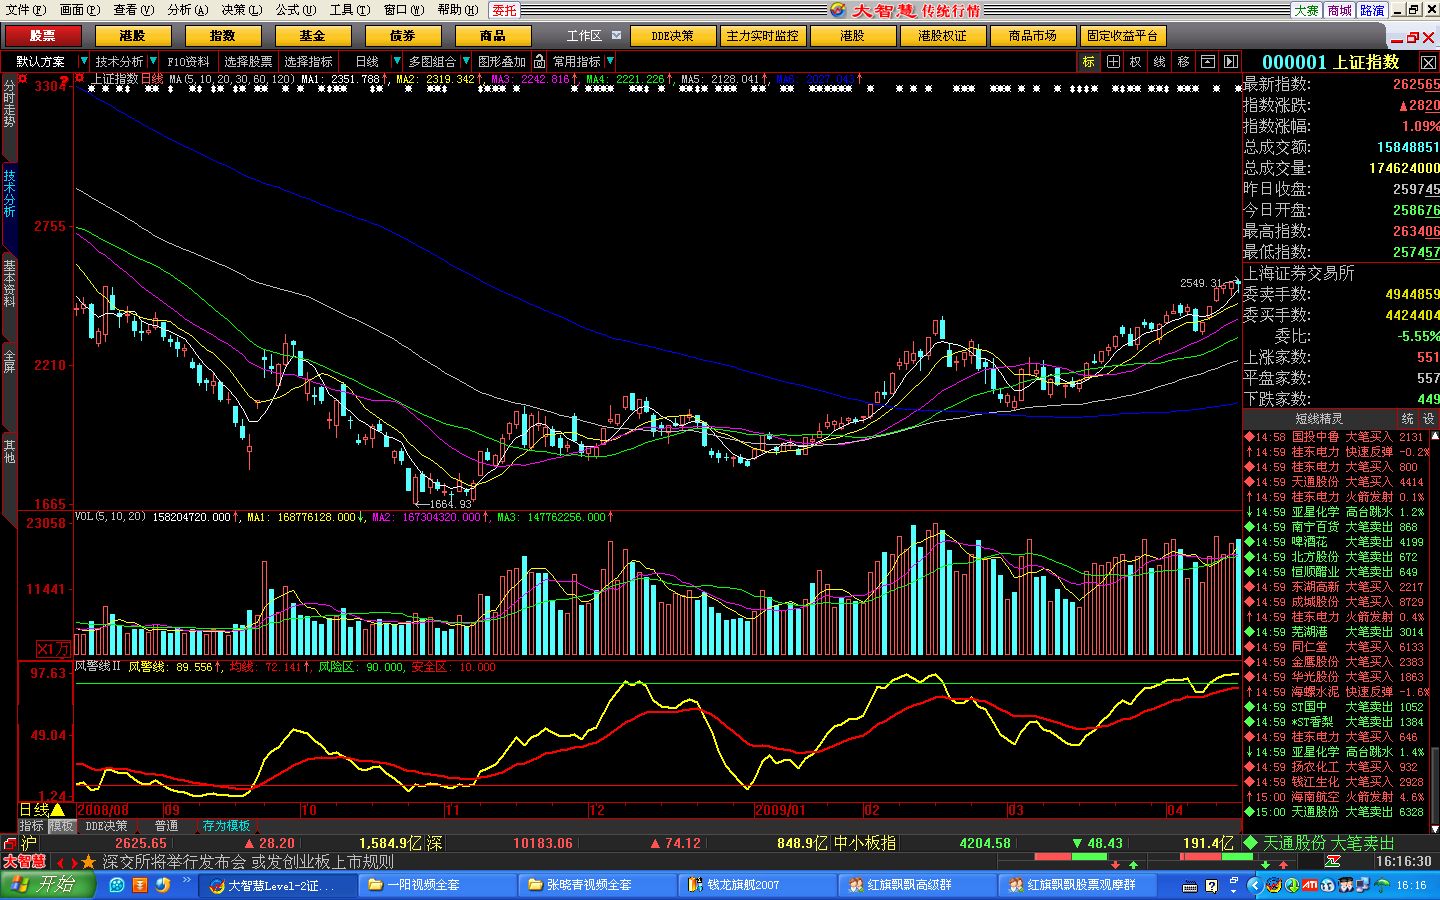The width and height of the screenshot is (1440, 900).
Task: Click the blue quick launch icon beside Start
Action: click(x=117, y=885)
